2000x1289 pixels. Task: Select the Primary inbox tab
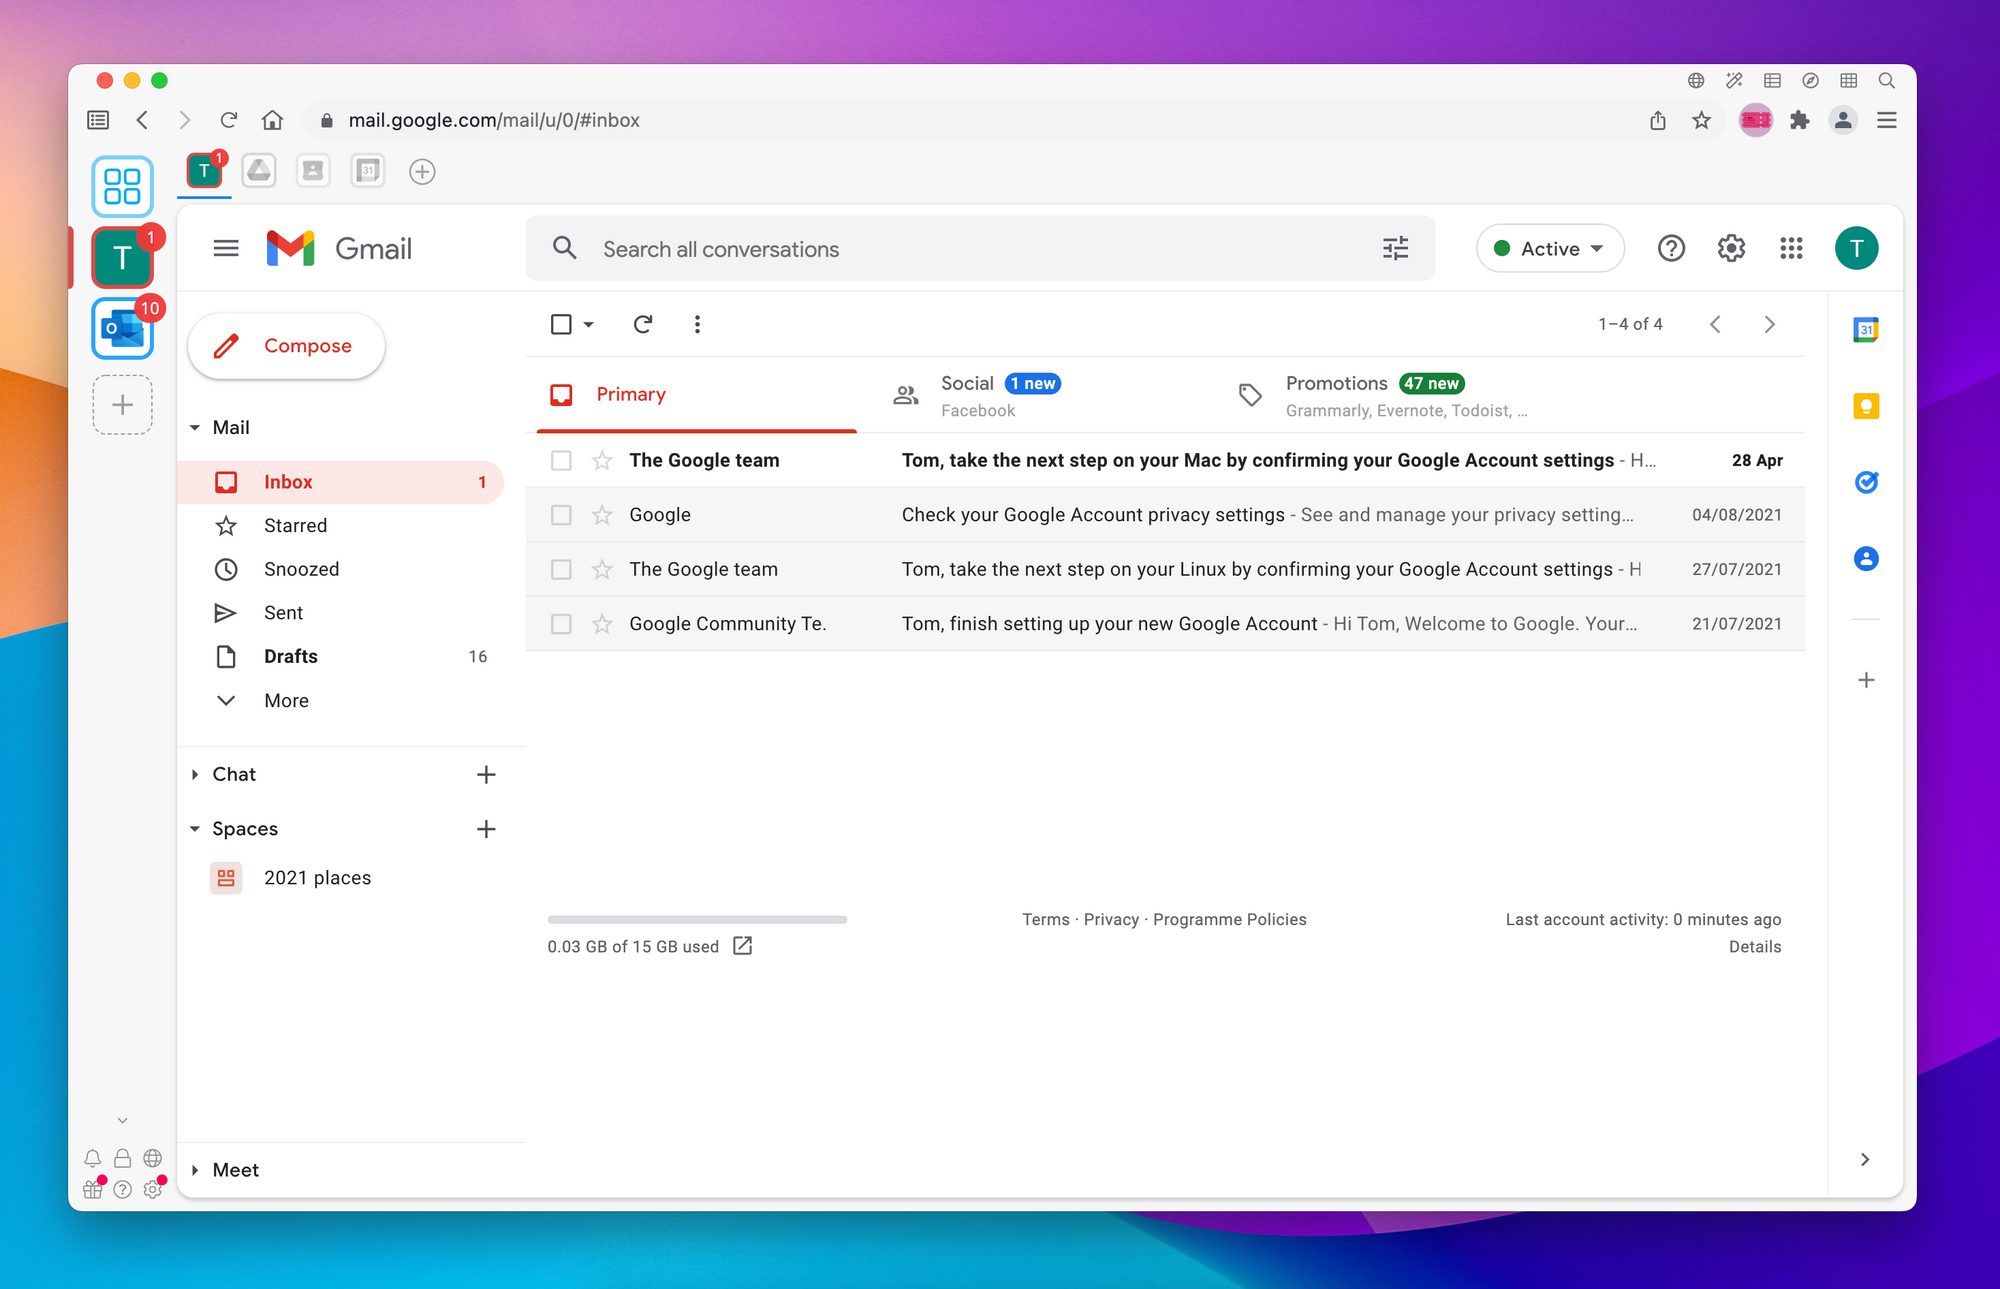(x=630, y=394)
